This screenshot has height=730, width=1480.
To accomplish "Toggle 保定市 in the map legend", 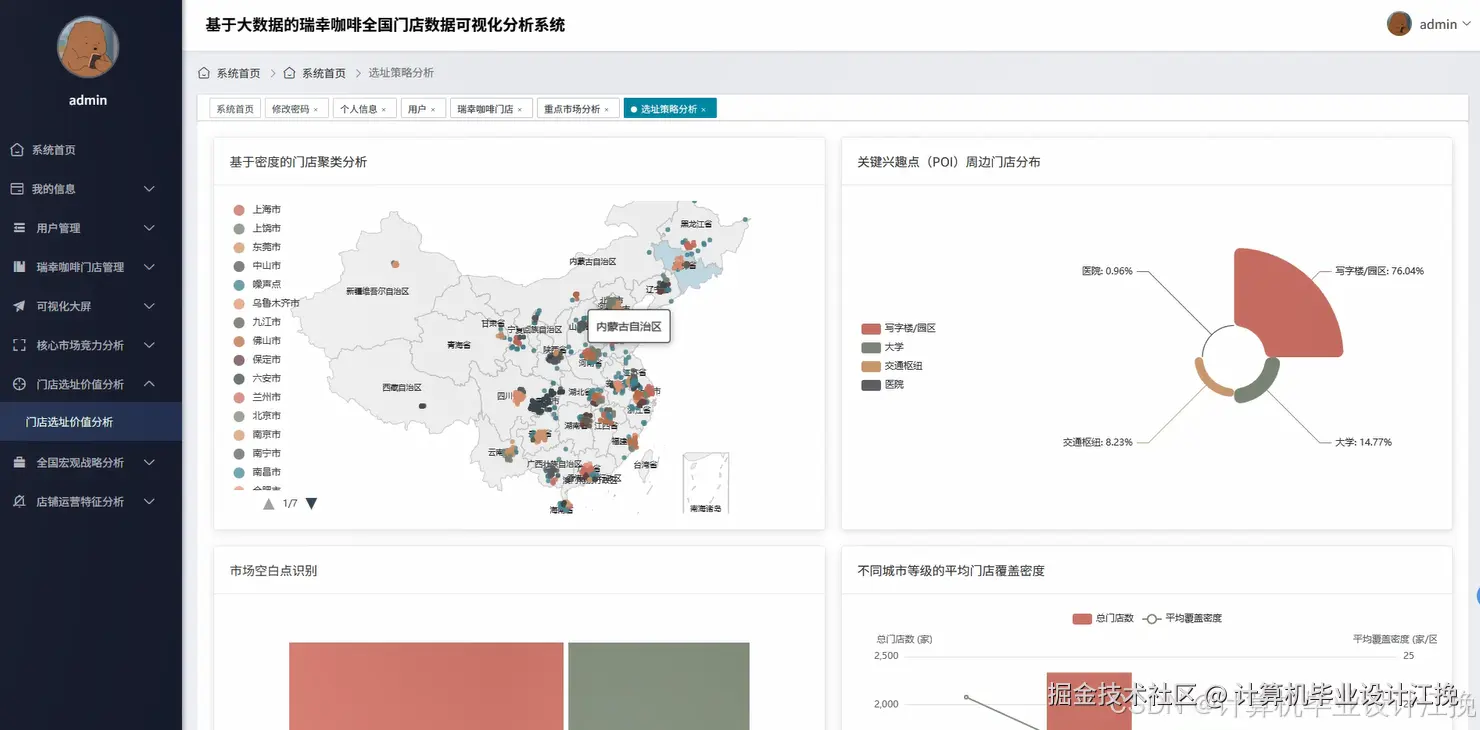I will 257,359.
